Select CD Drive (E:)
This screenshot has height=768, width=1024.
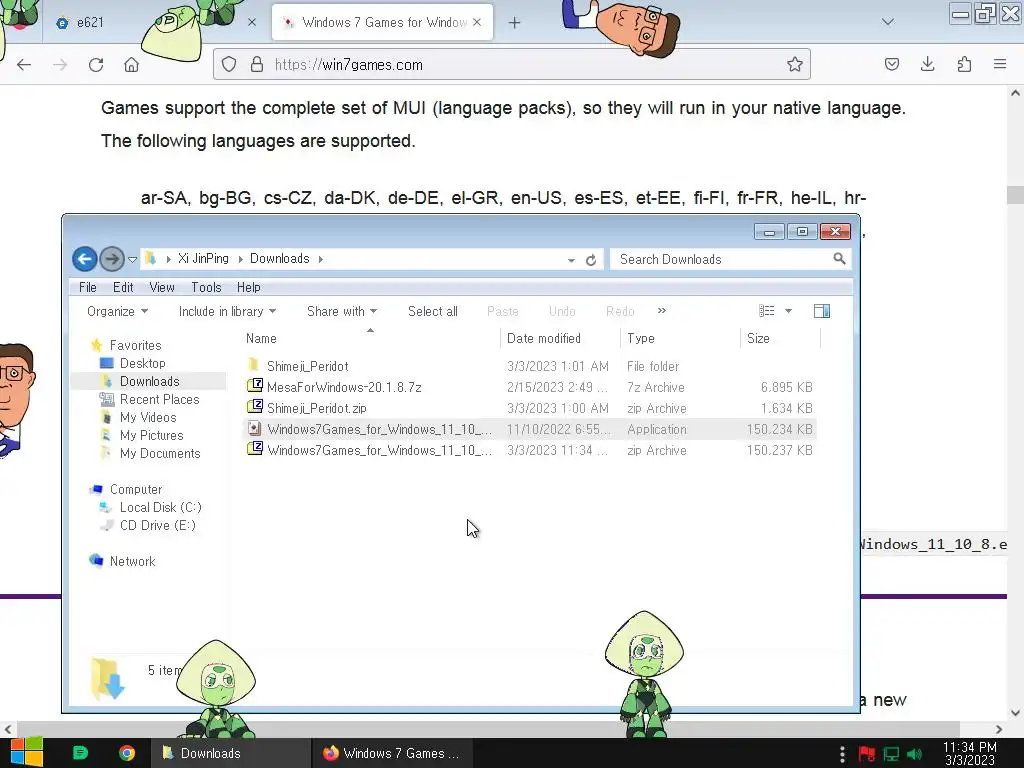pos(157,525)
